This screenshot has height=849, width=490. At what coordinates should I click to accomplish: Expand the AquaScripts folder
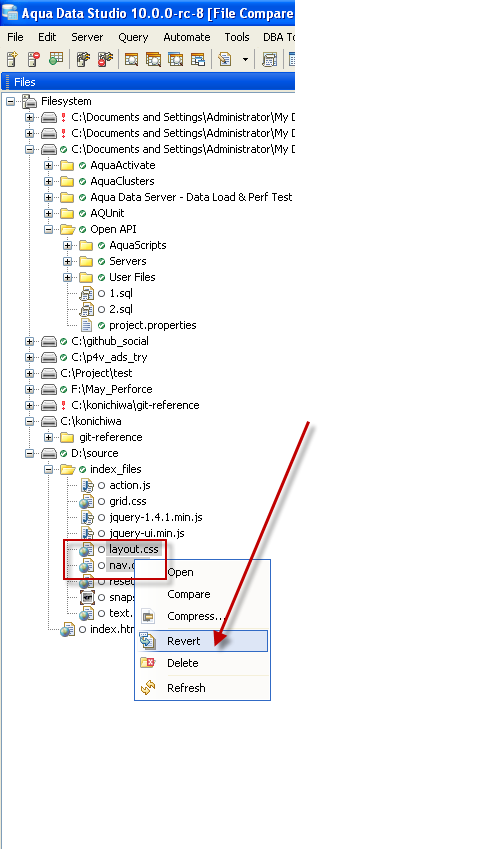pos(68,245)
